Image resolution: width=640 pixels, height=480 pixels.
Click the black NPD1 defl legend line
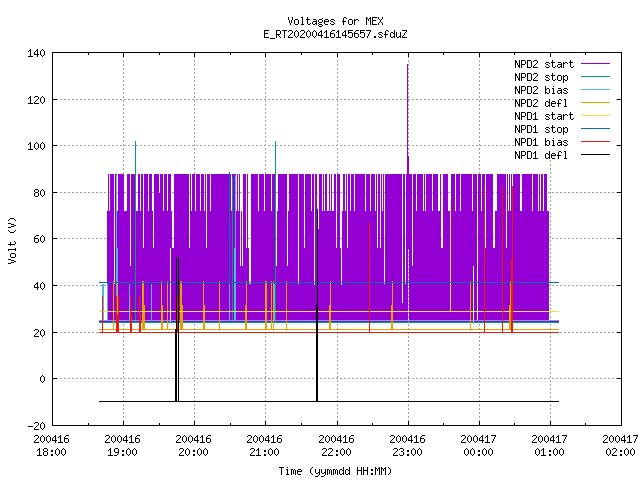click(596, 155)
